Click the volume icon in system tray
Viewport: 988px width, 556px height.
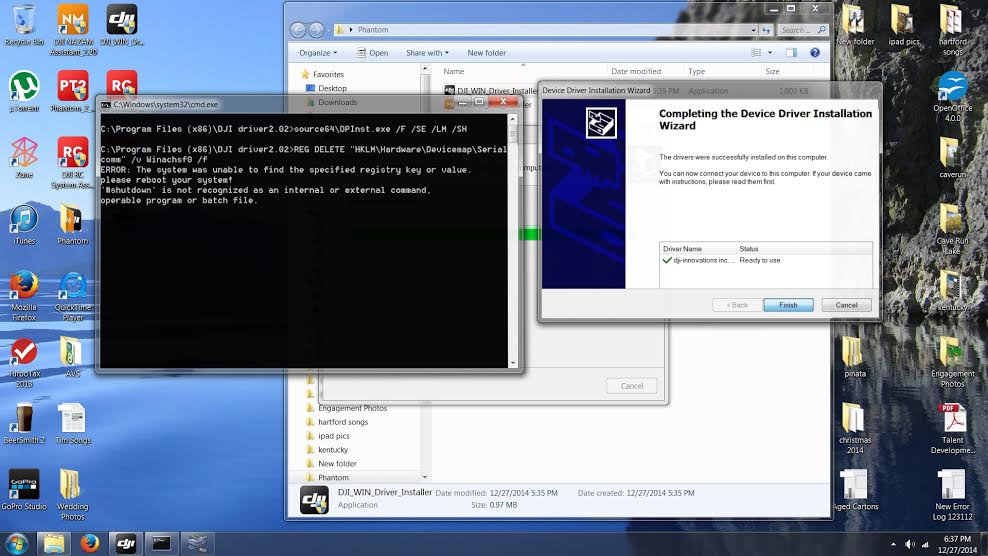pyautogui.click(x=909, y=543)
